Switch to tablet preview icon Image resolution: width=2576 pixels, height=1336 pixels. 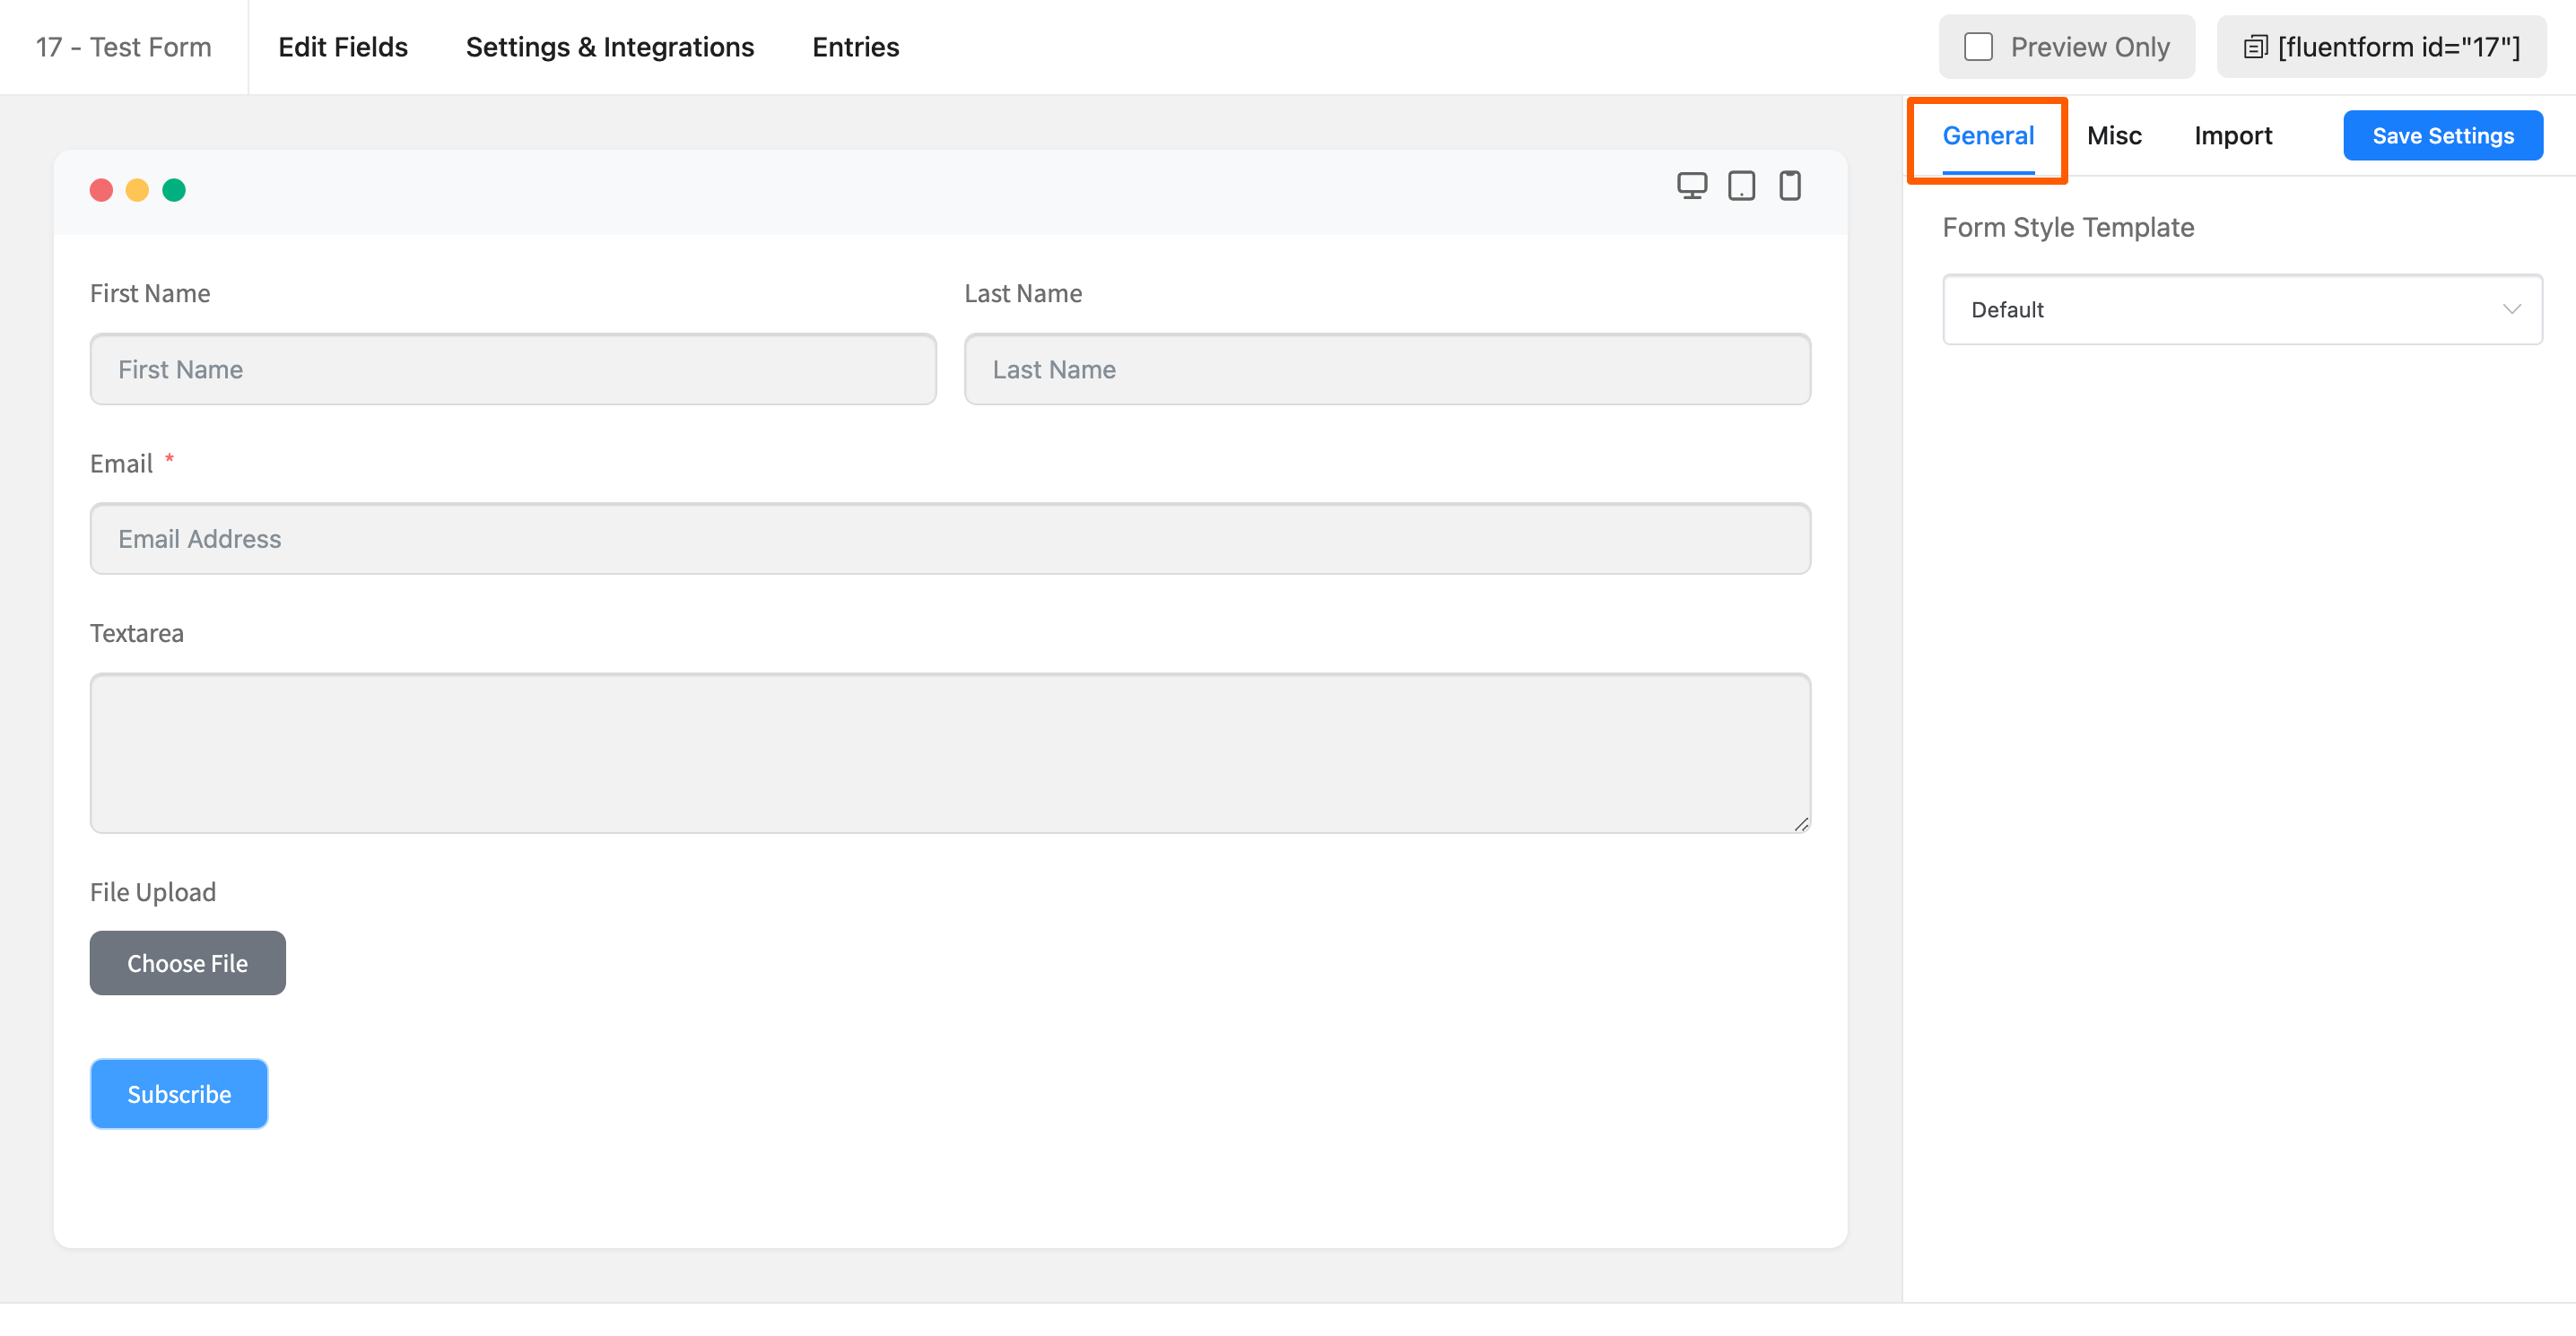(1741, 186)
